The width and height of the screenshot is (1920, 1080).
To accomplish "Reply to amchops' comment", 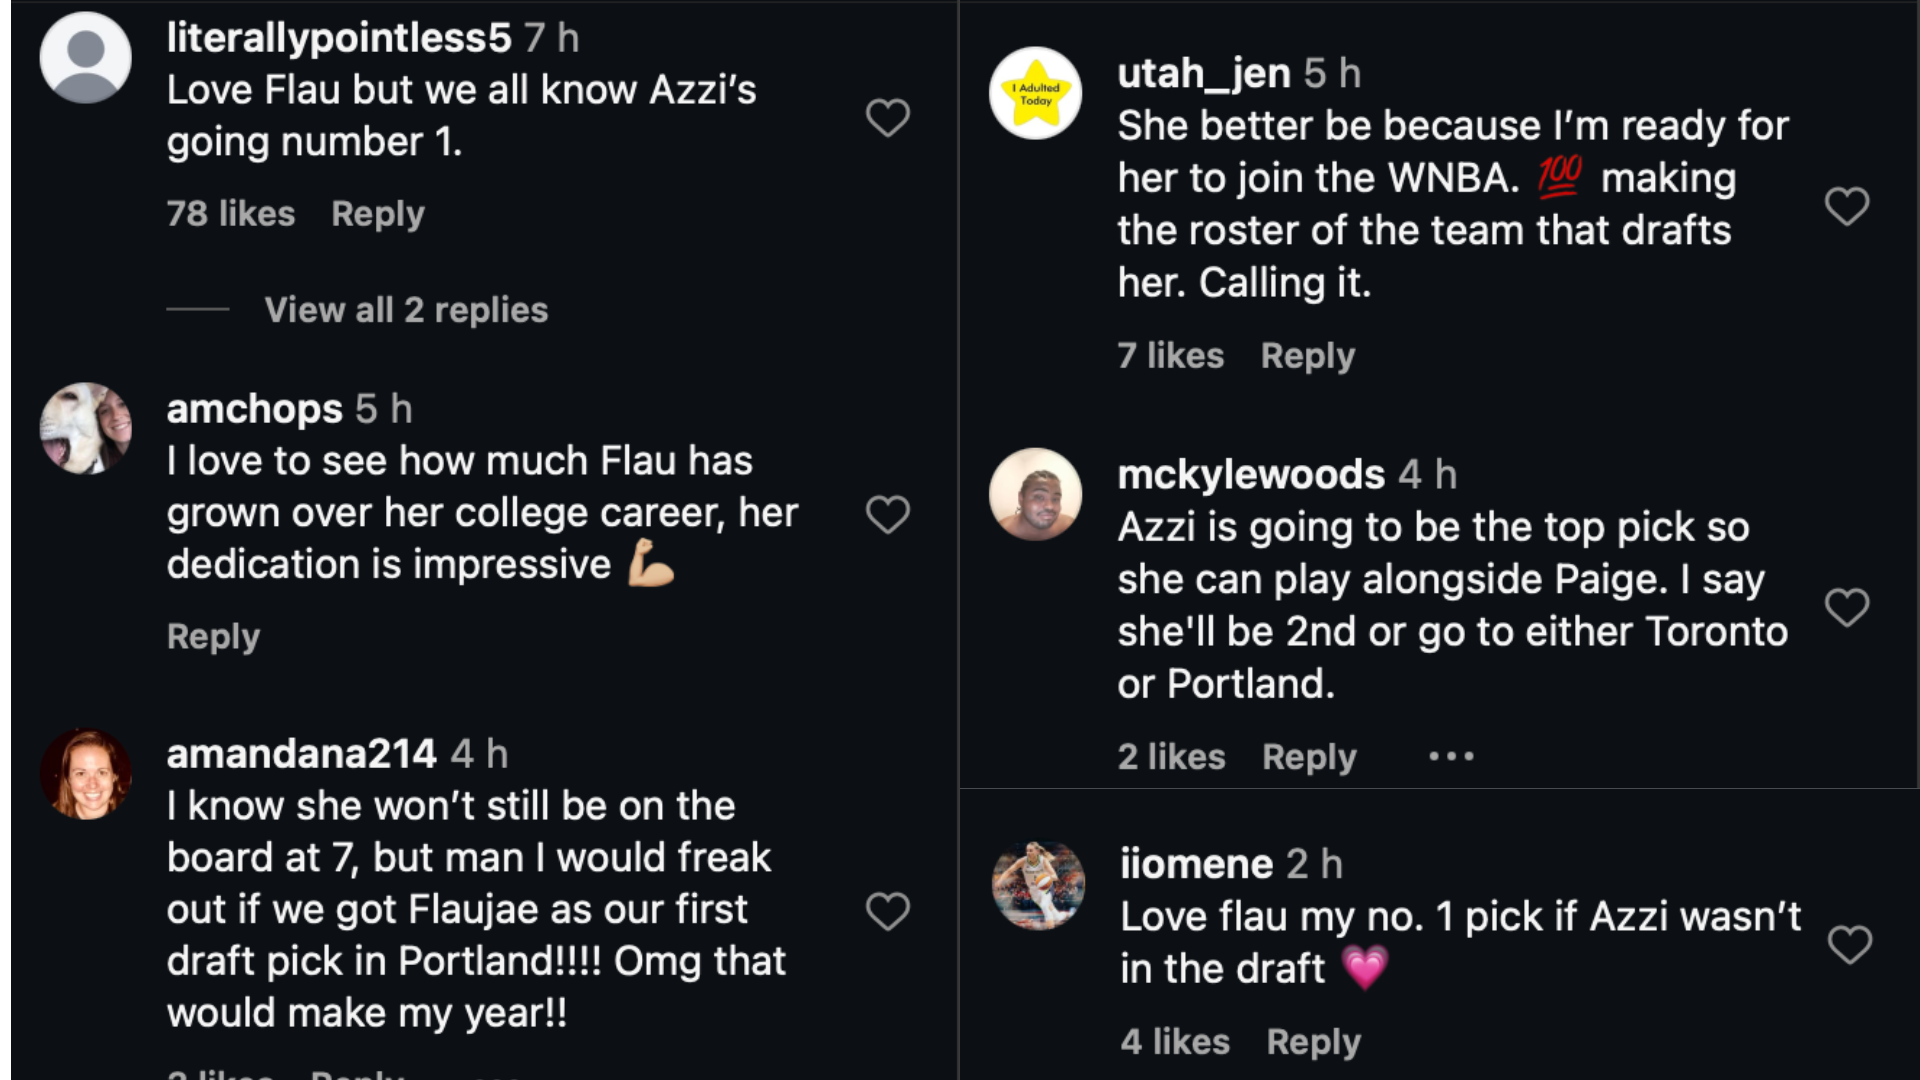I will (213, 637).
